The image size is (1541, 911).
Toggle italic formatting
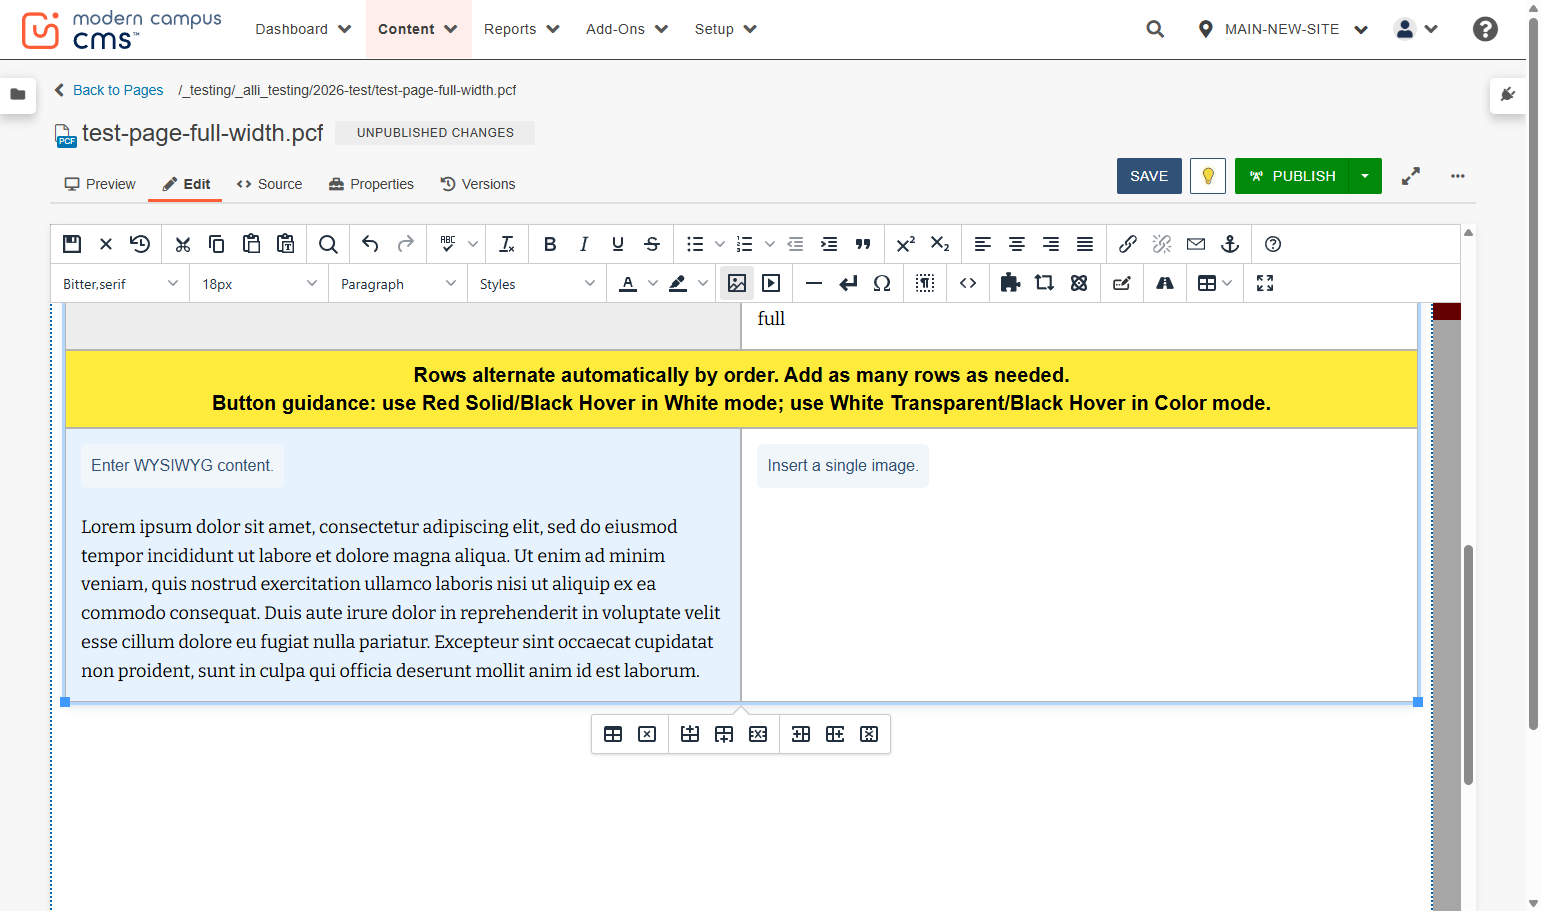click(x=584, y=244)
